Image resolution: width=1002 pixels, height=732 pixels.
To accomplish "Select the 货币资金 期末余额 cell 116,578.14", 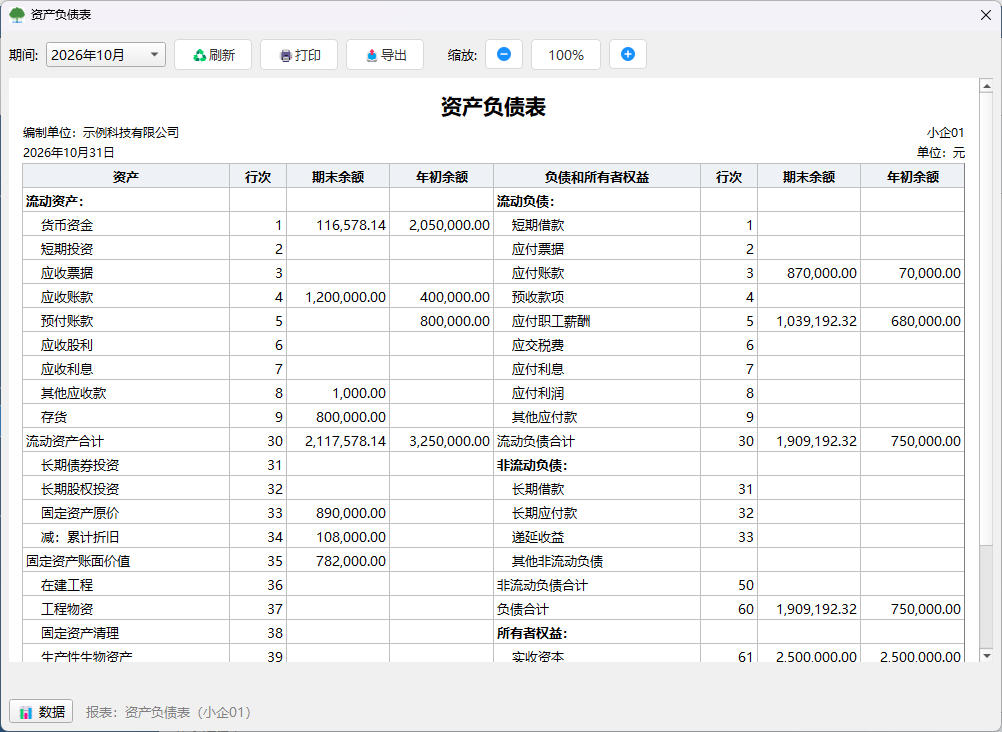I will (338, 225).
